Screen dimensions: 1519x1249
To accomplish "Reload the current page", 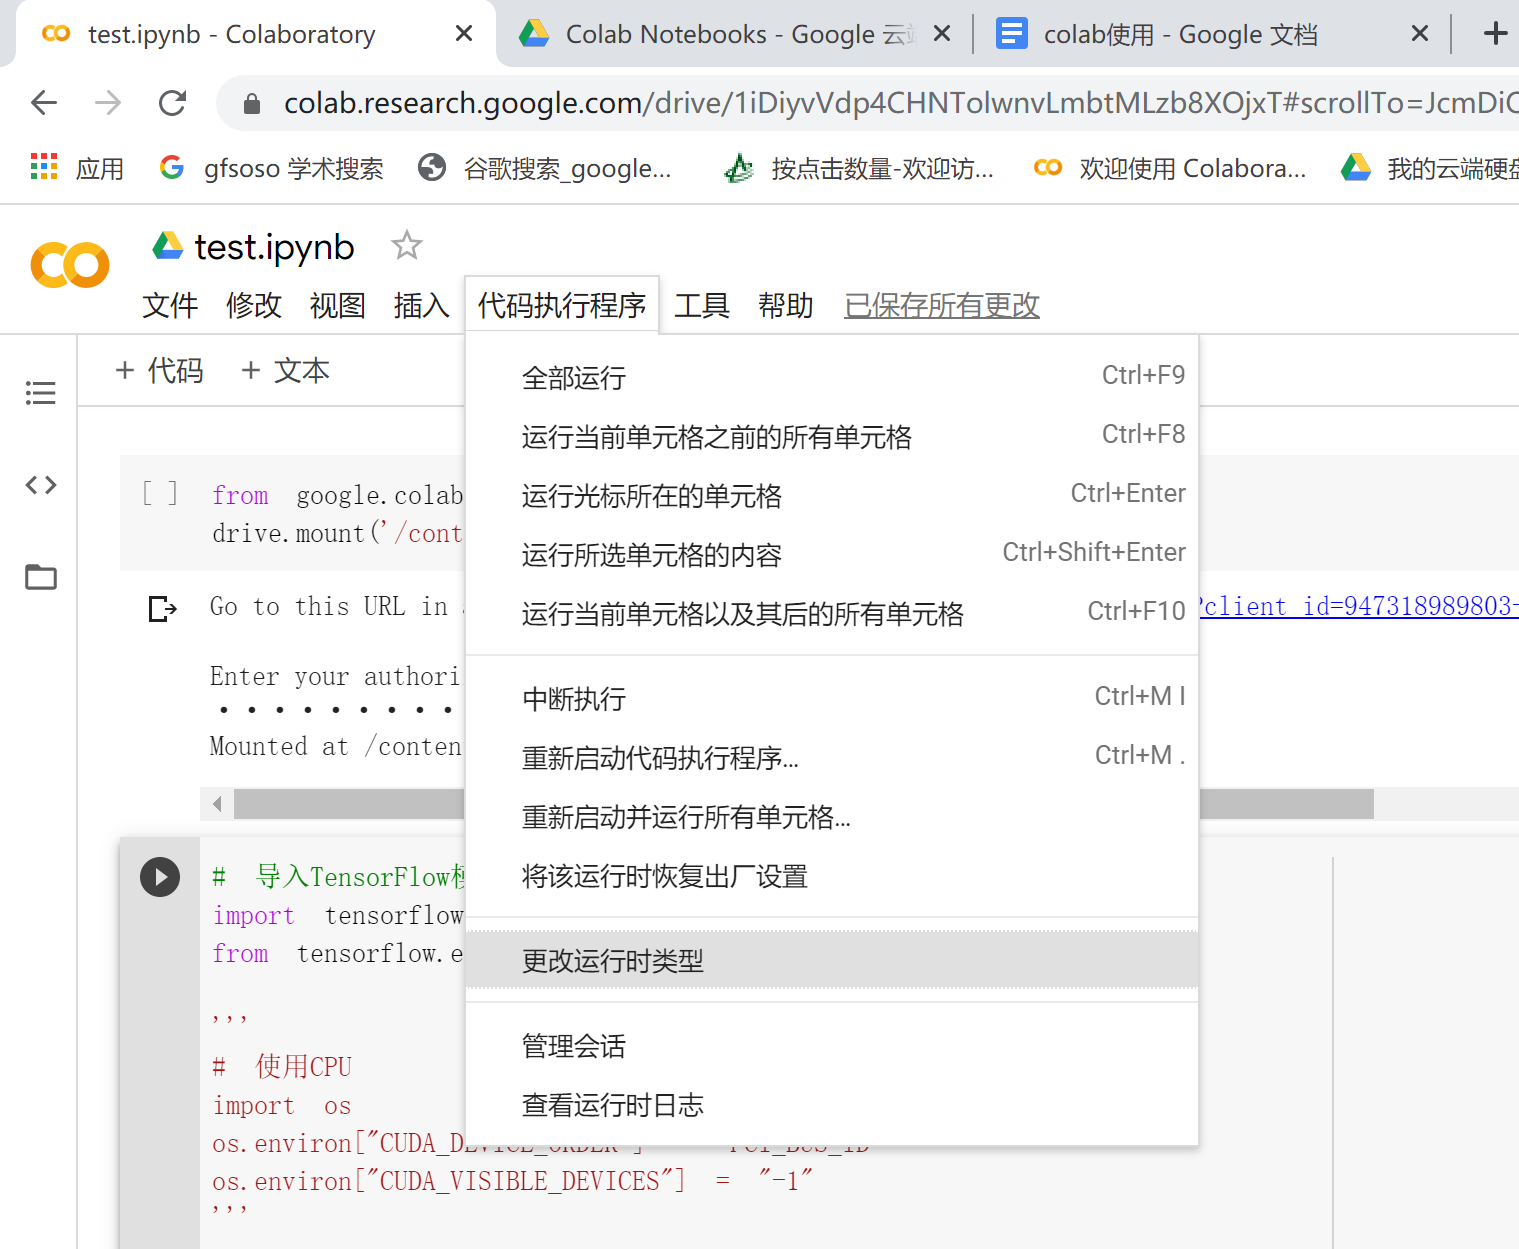I will [x=172, y=103].
